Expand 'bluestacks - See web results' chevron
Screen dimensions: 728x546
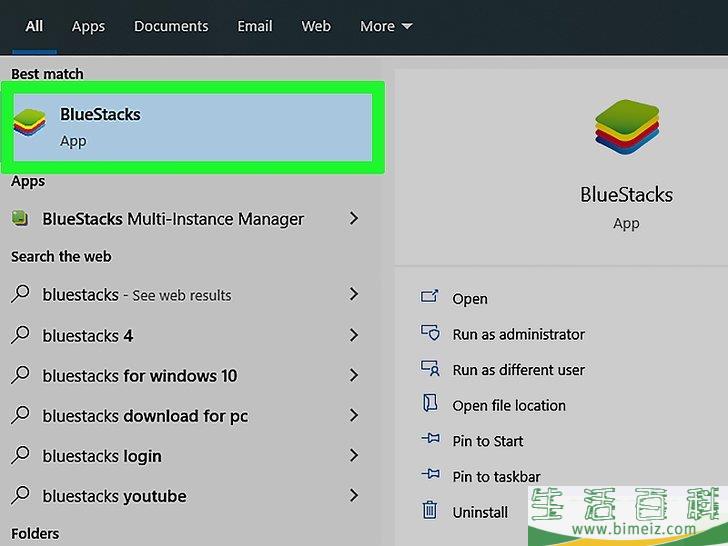[x=354, y=294]
